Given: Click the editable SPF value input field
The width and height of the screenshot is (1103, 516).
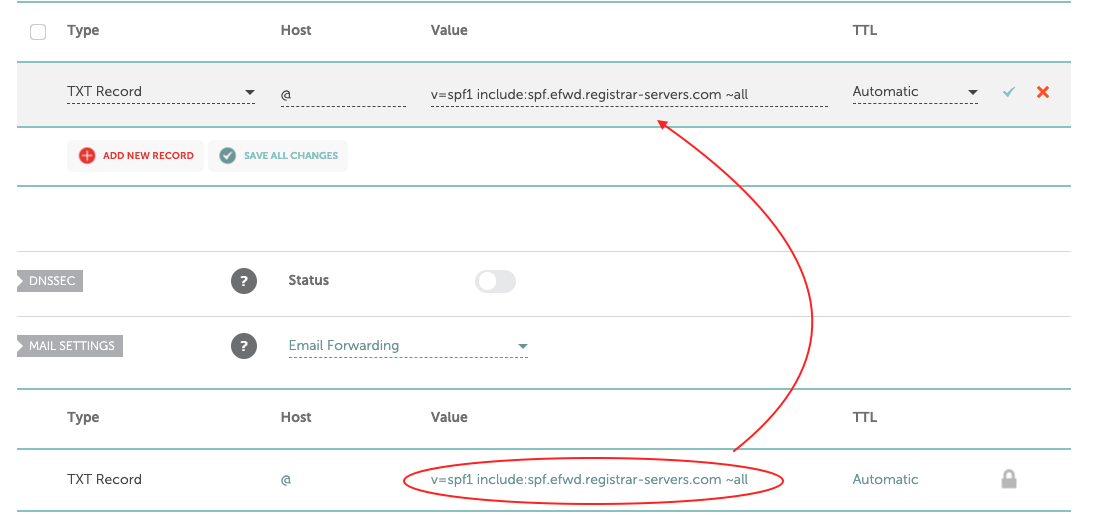Looking at the screenshot, I should click(629, 93).
